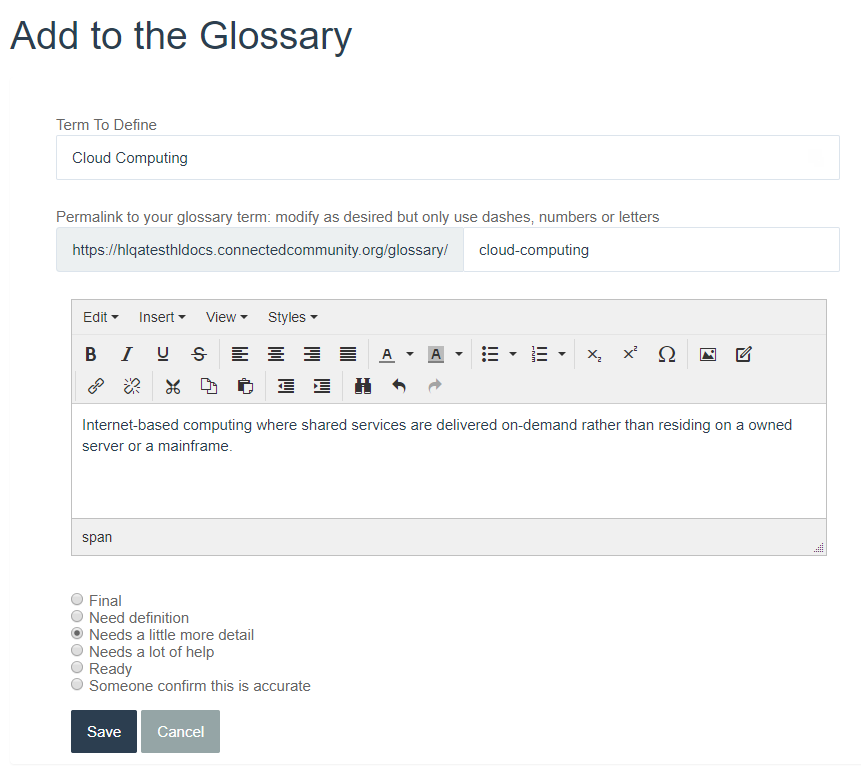Insert link using chain icon

[x=96, y=386]
